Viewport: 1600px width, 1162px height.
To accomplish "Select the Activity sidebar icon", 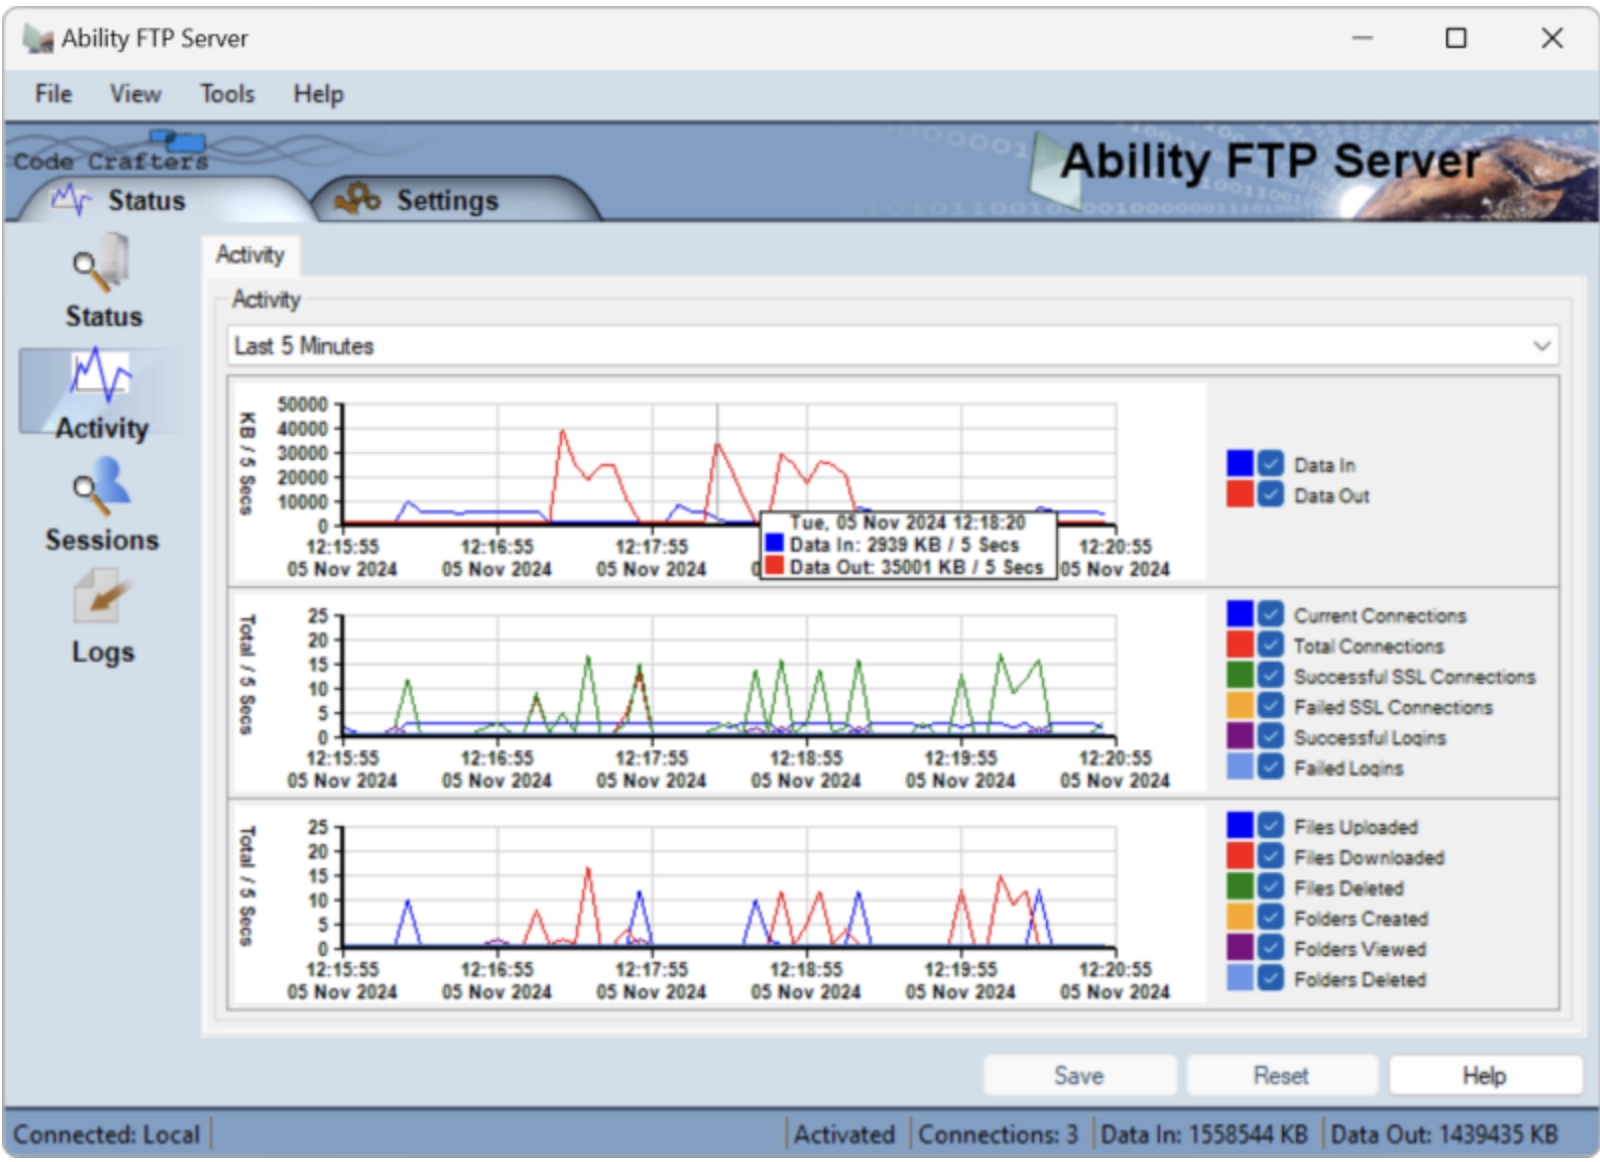I will (x=101, y=393).
